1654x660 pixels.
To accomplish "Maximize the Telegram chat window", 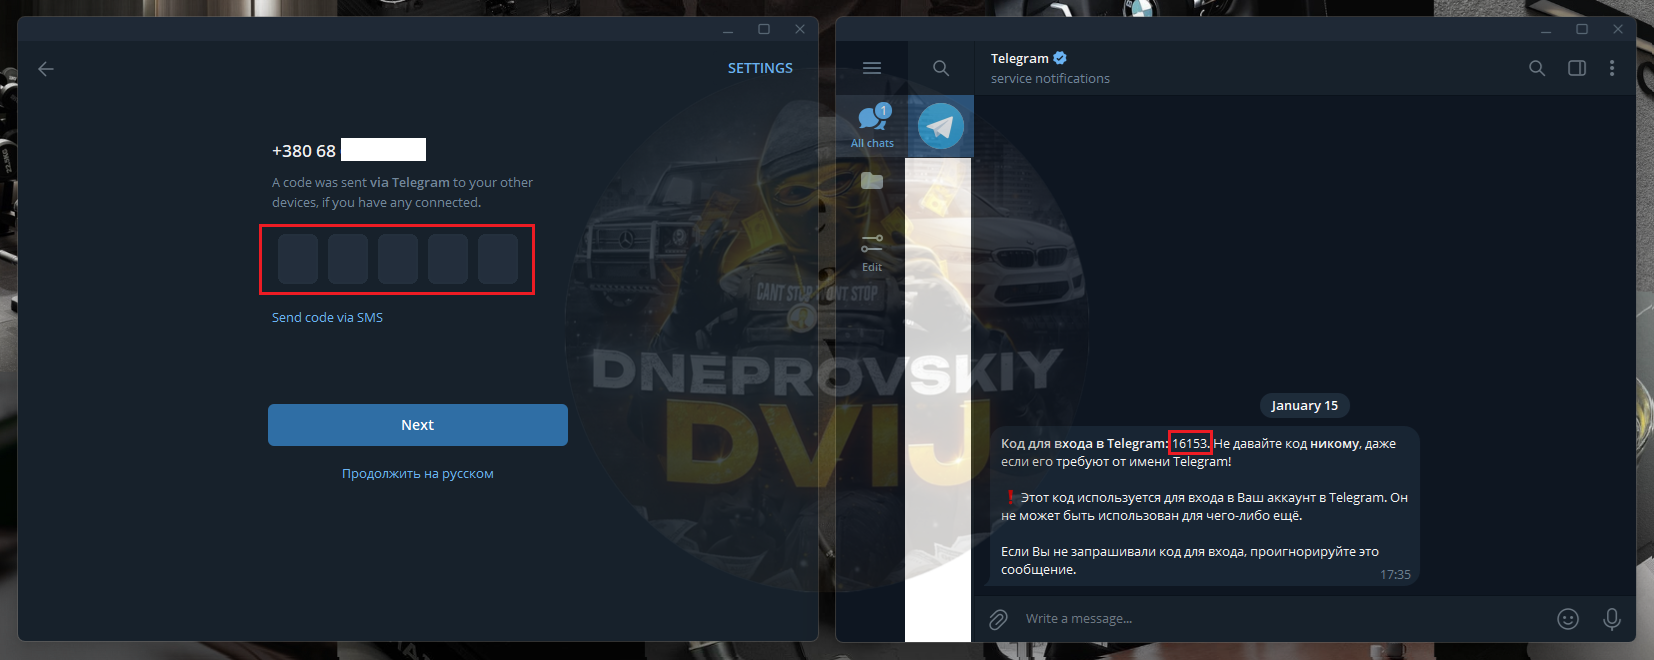I will tap(1582, 30).
